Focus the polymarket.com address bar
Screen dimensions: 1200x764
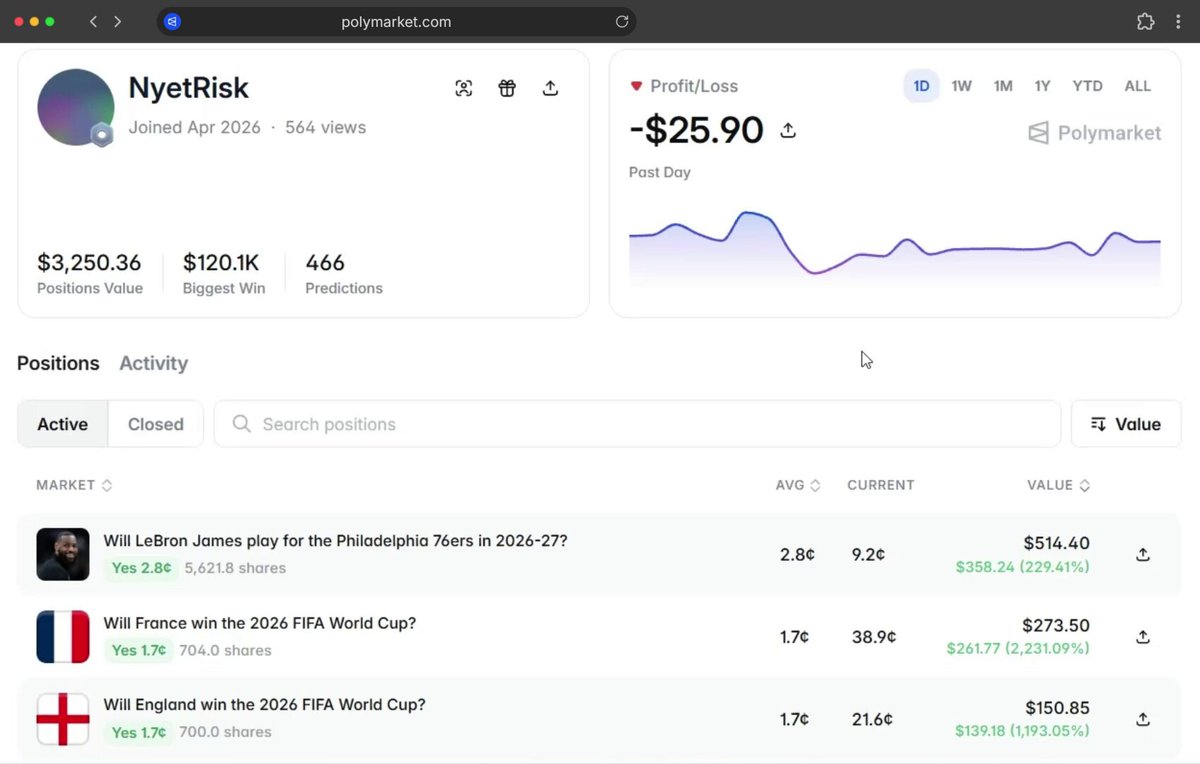pos(396,21)
